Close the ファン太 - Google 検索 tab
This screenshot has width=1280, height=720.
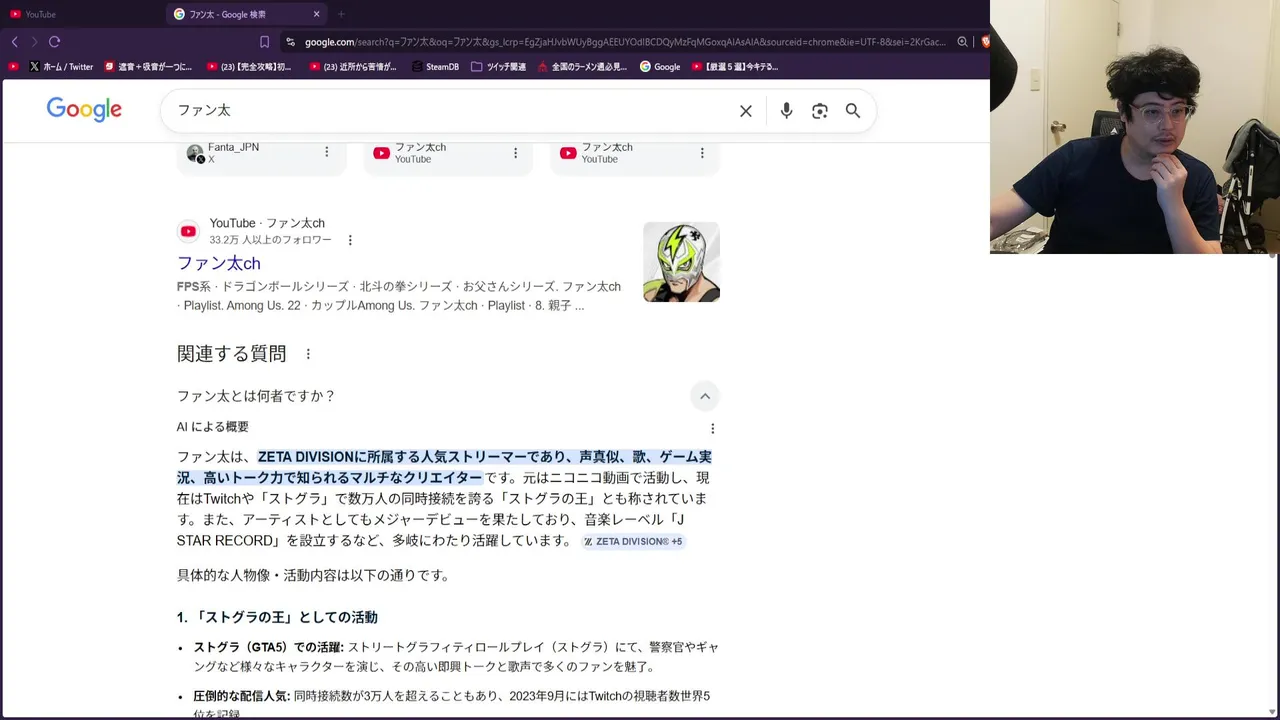pos(317,14)
